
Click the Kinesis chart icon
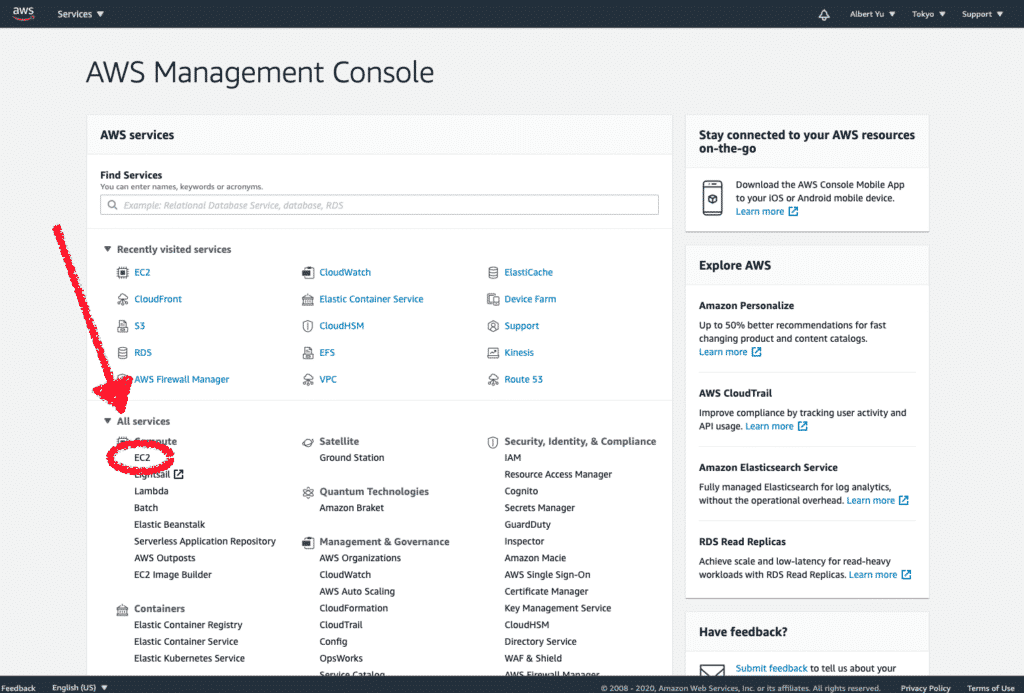tap(493, 353)
